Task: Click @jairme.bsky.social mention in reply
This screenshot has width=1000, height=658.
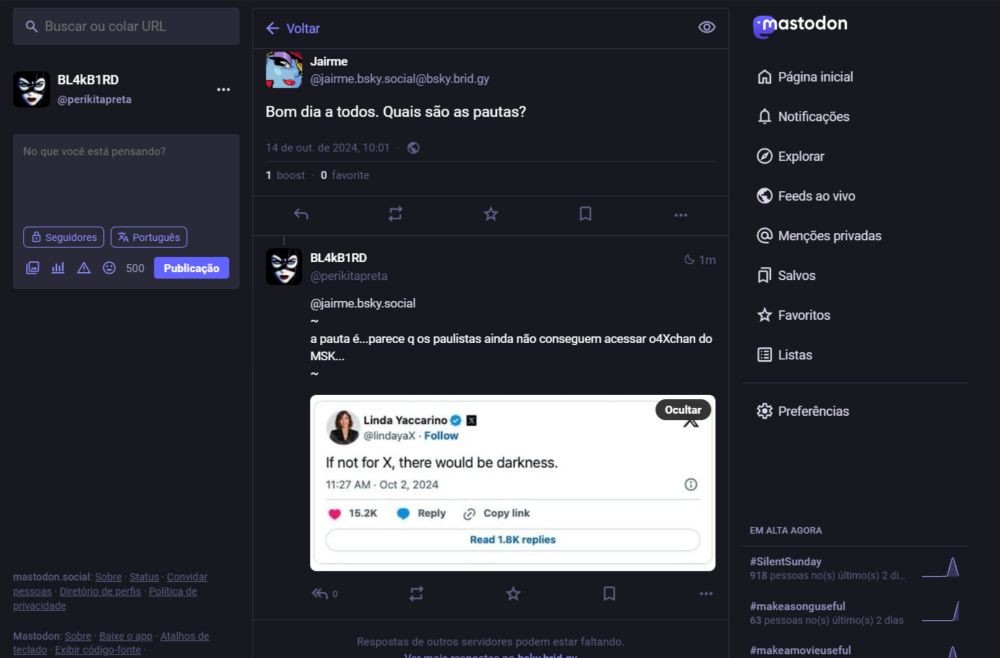Action: (x=363, y=303)
